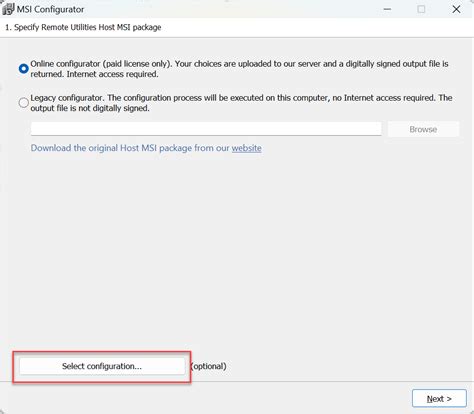Click the MSI Configurator title bar app icon
The width and height of the screenshot is (474, 414).
click(x=8, y=9)
